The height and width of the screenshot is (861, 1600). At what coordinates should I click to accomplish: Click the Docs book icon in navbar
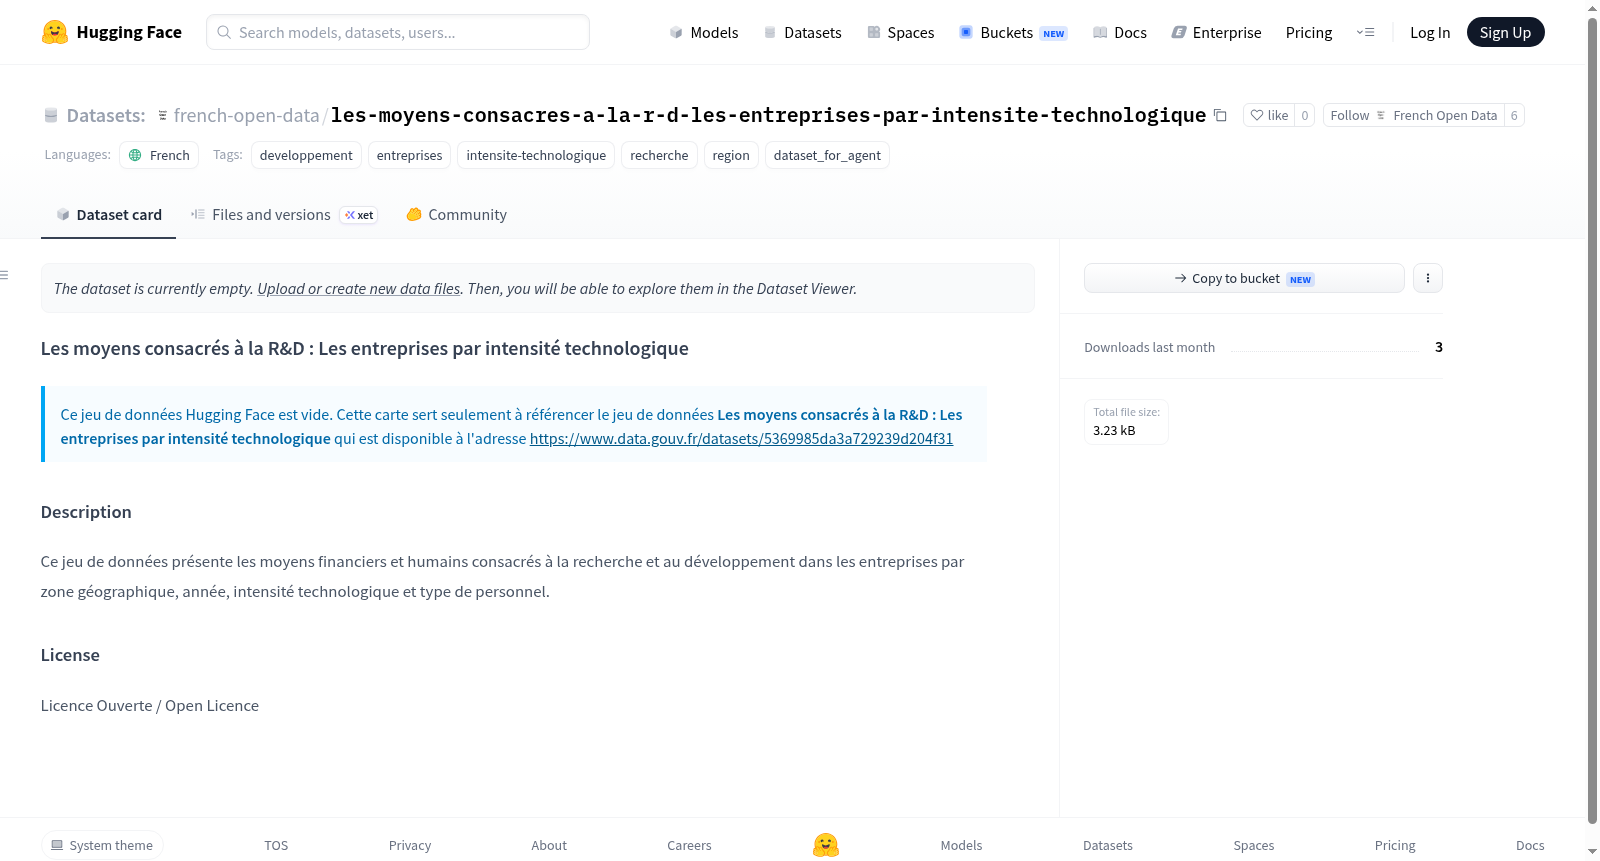click(1100, 32)
